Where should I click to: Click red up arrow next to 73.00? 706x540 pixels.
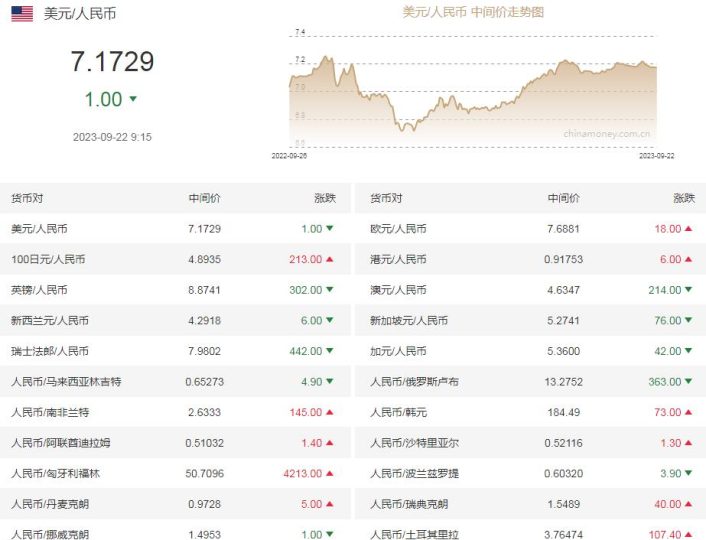(x=688, y=412)
